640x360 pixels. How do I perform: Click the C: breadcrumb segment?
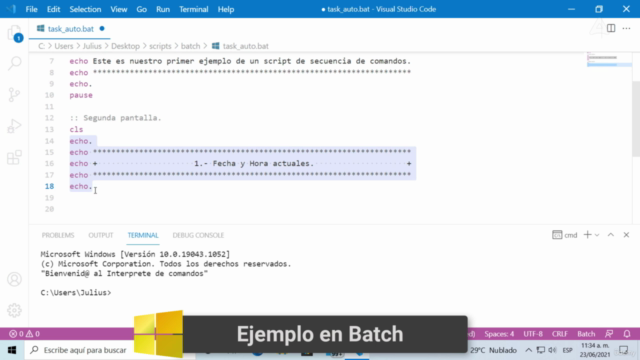pos(41,46)
